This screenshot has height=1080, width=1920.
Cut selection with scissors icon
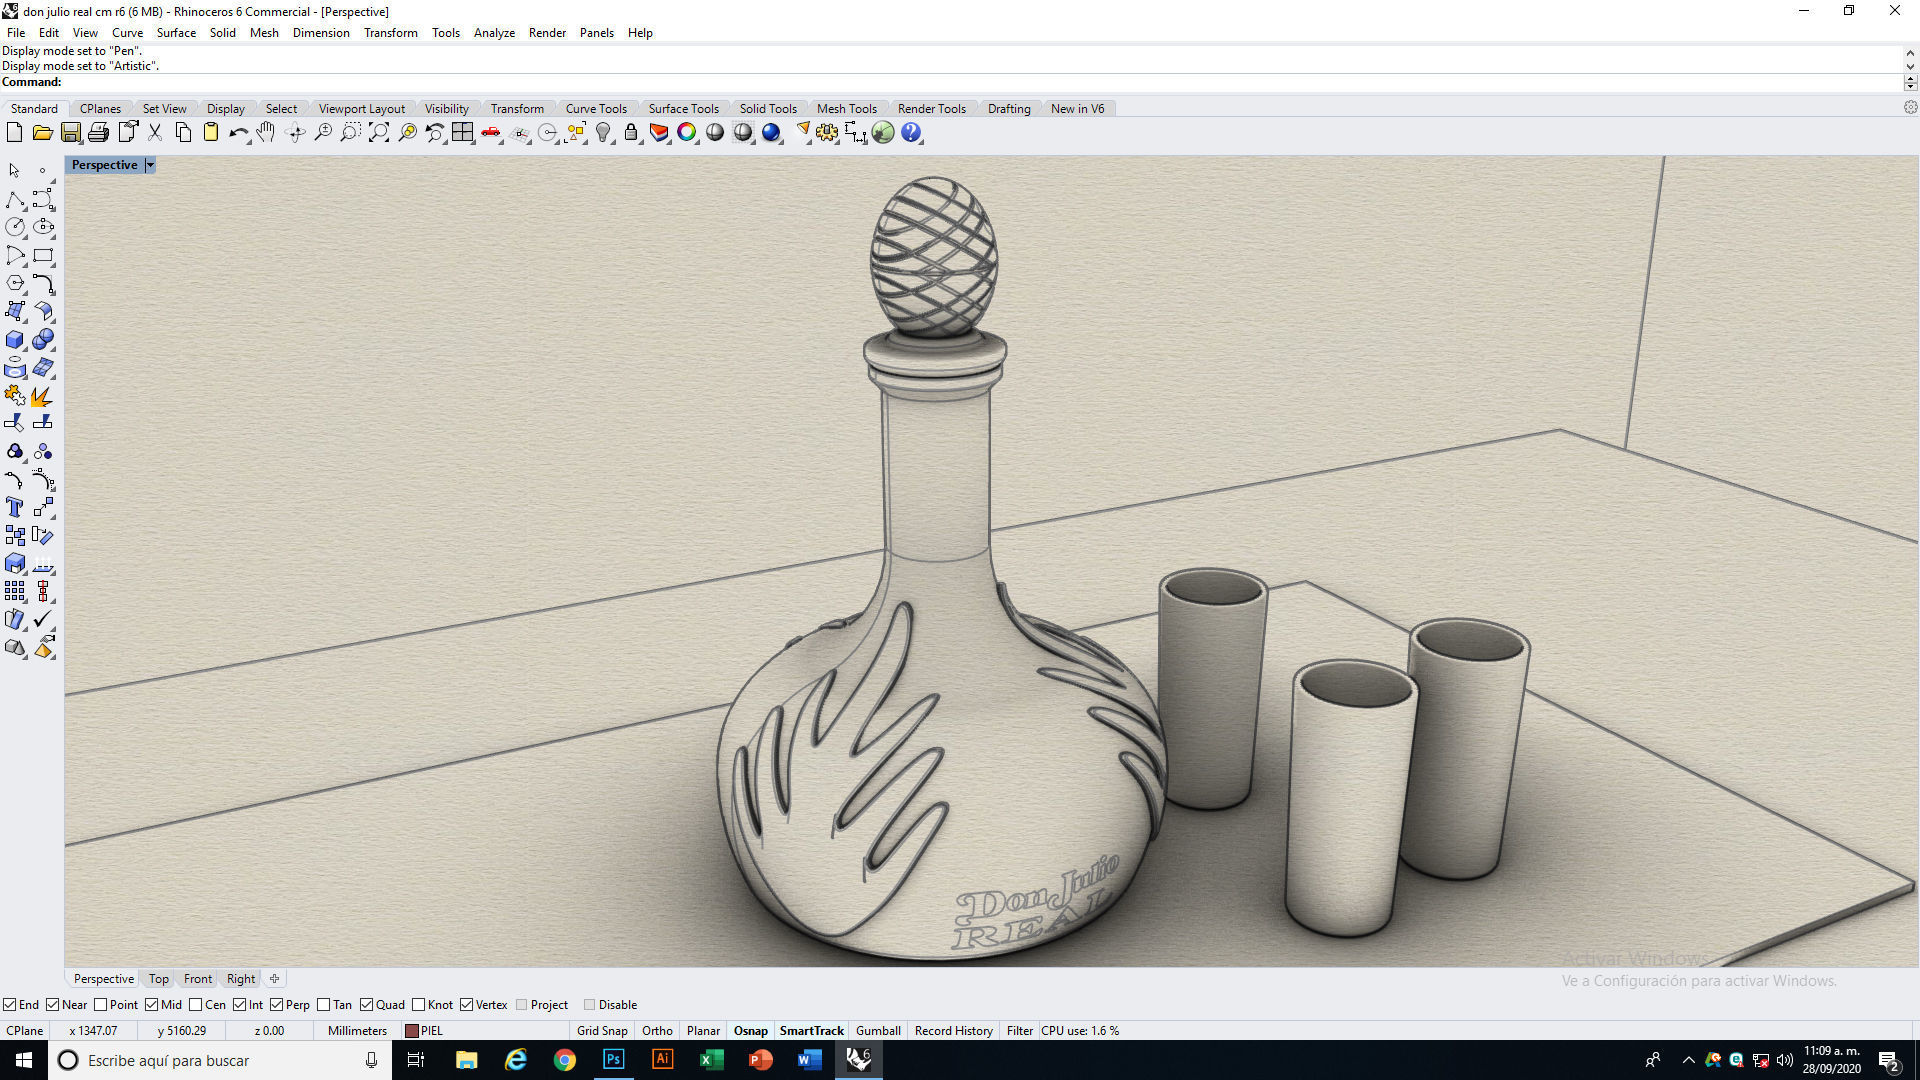155,133
